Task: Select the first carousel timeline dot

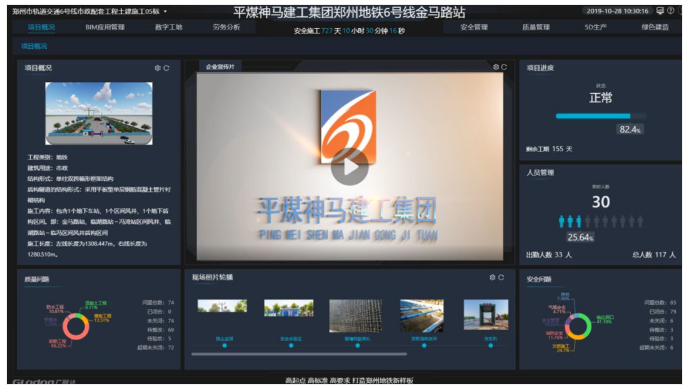Action: (x=225, y=346)
